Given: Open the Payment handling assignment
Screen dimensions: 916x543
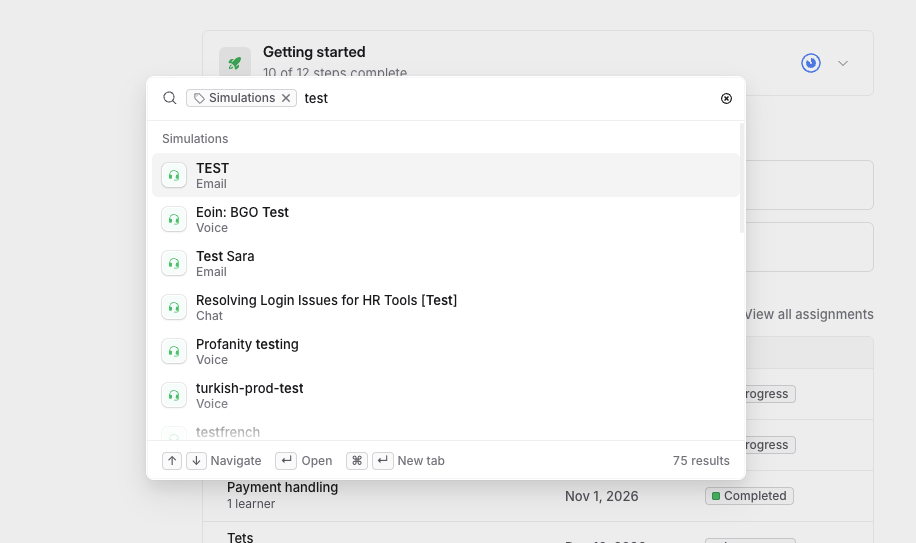Looking at the screenshot, I should point(282,488).
